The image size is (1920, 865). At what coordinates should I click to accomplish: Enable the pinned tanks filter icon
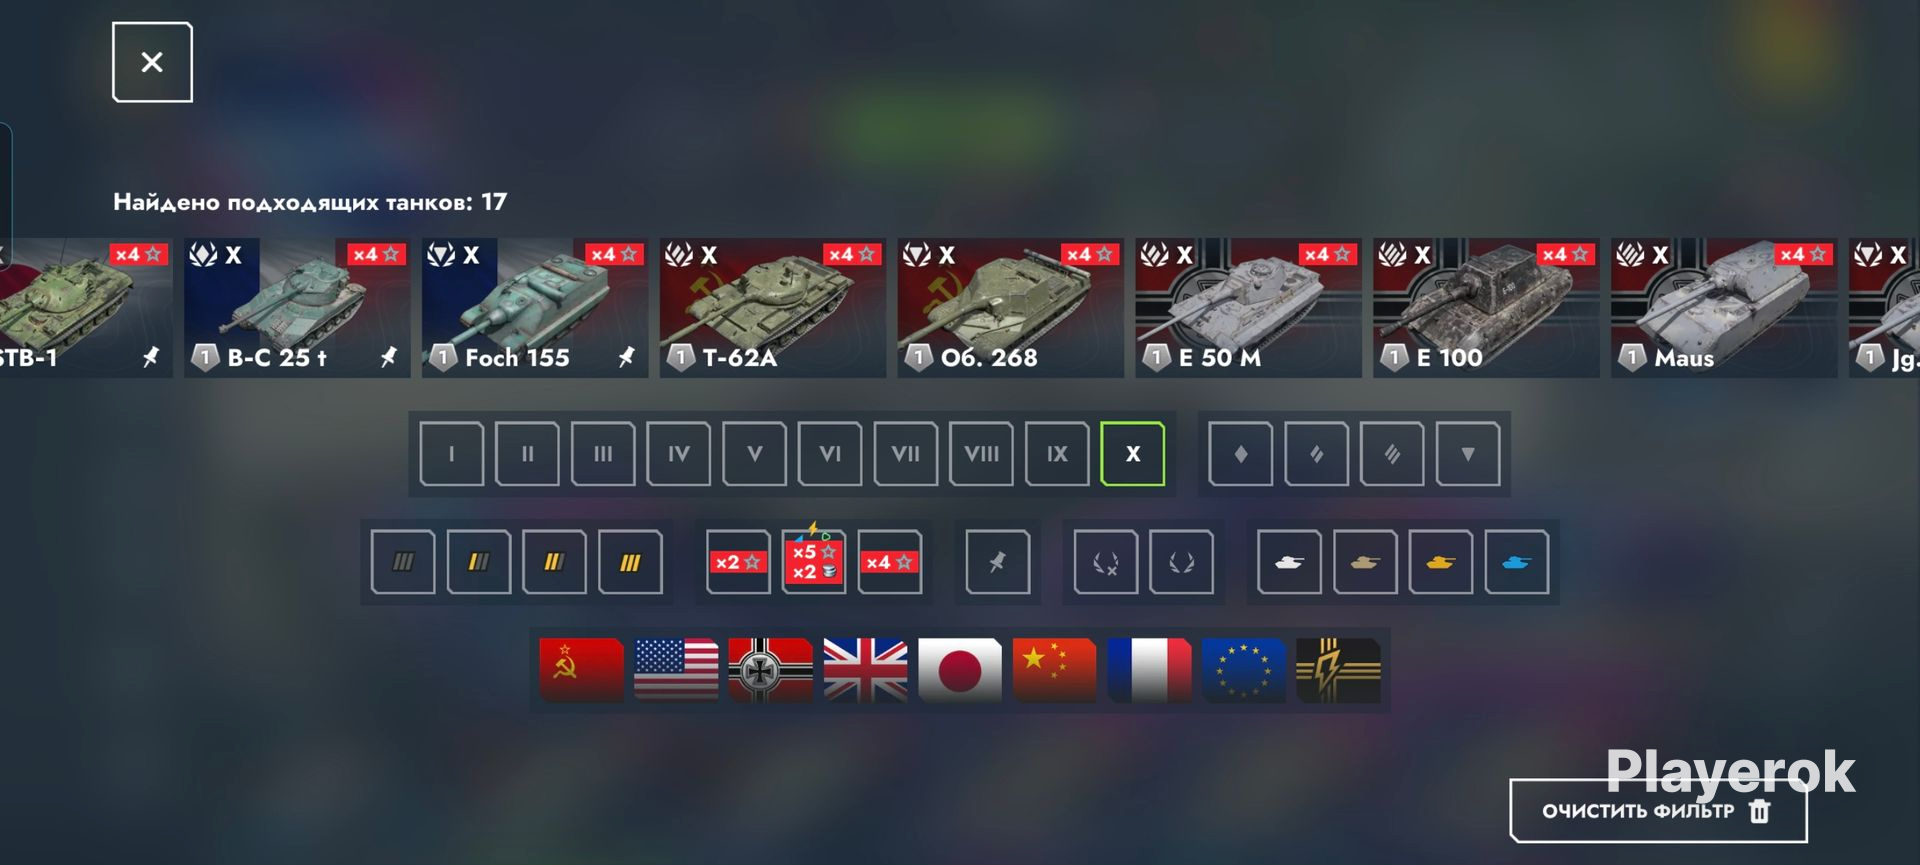(x=997, y=562)
